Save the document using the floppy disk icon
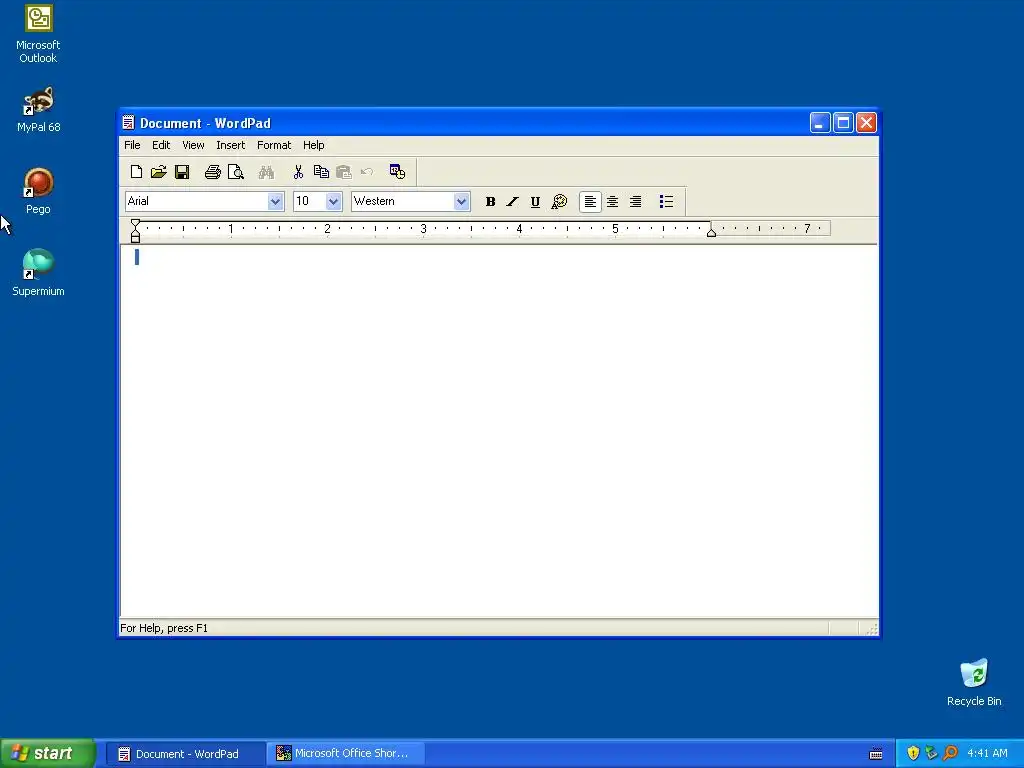 pos(182,172)
